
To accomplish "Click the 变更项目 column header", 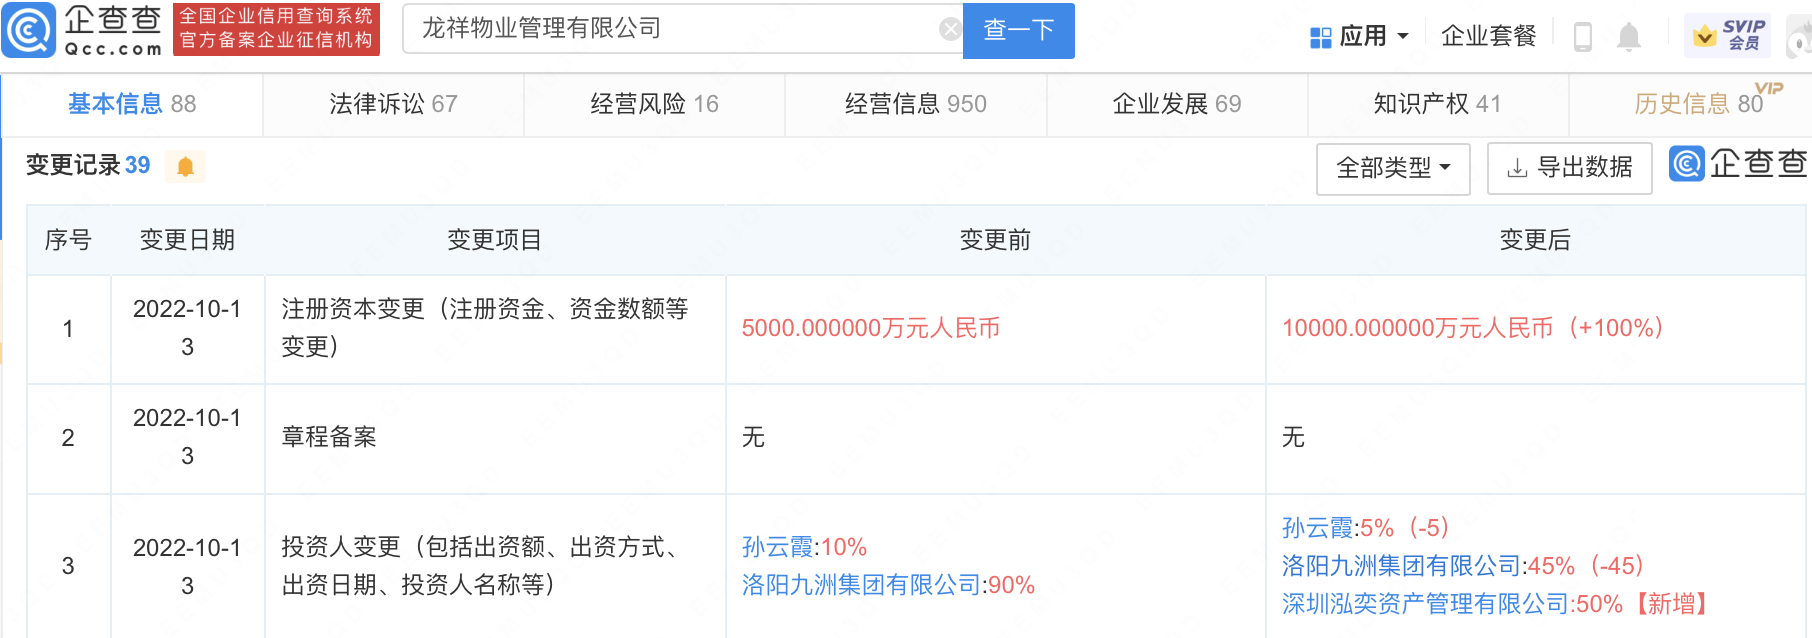I will coord(494,240).
